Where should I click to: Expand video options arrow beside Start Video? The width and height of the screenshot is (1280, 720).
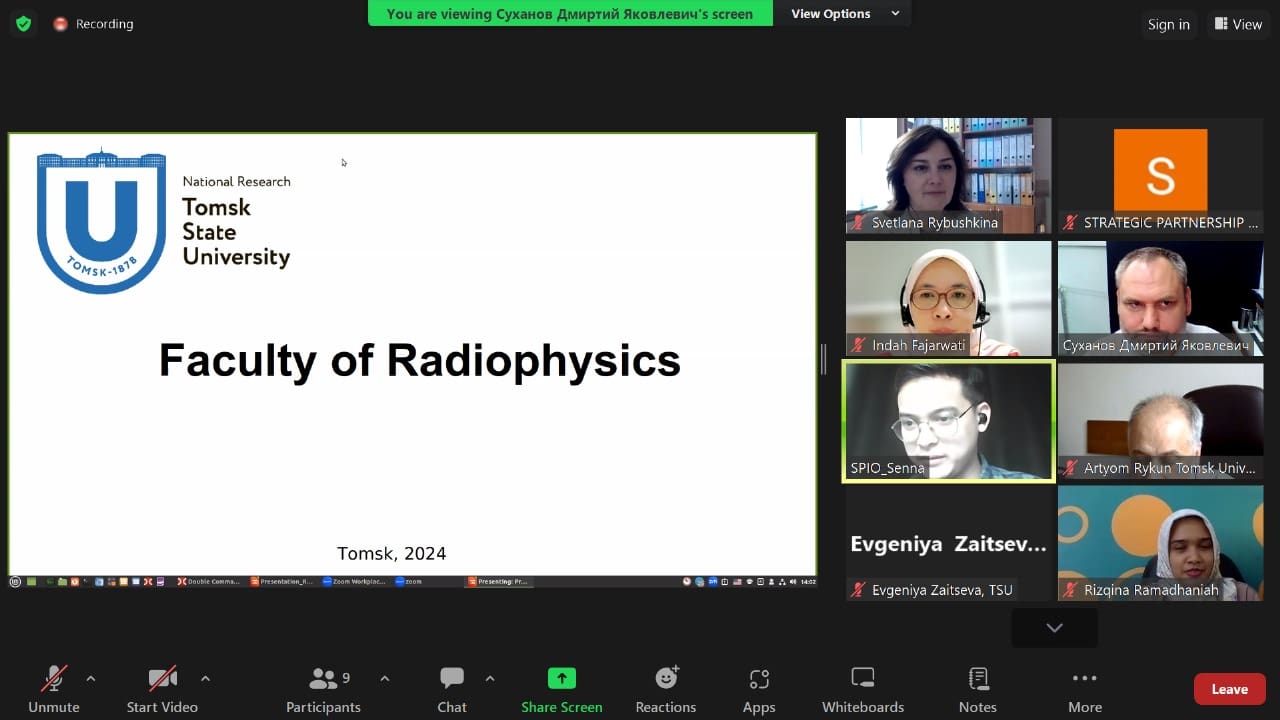click(205, 679)
